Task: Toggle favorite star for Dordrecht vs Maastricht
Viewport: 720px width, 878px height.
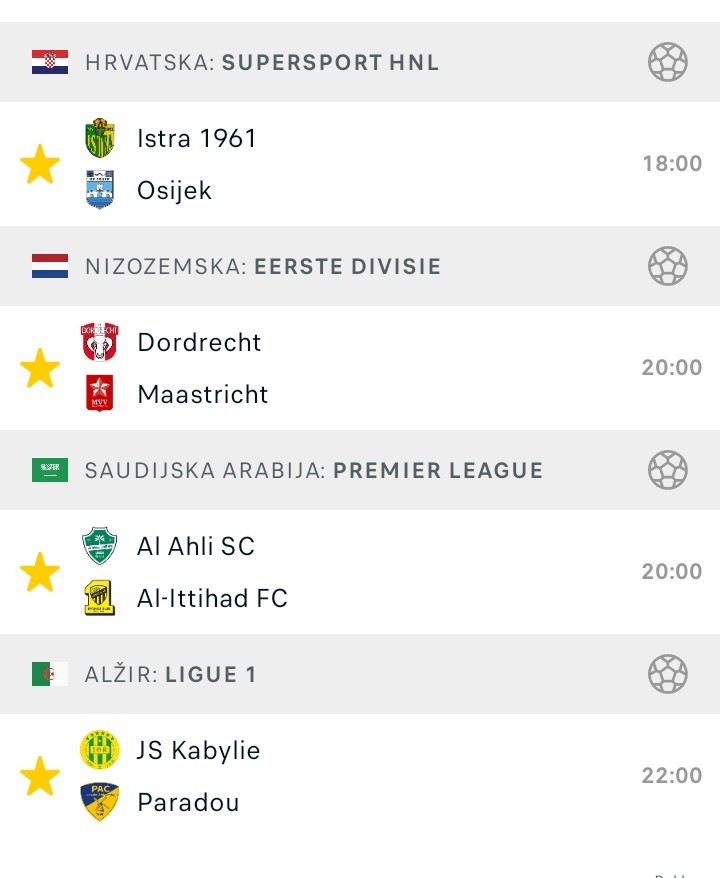Action: click(x=40, y=368)
